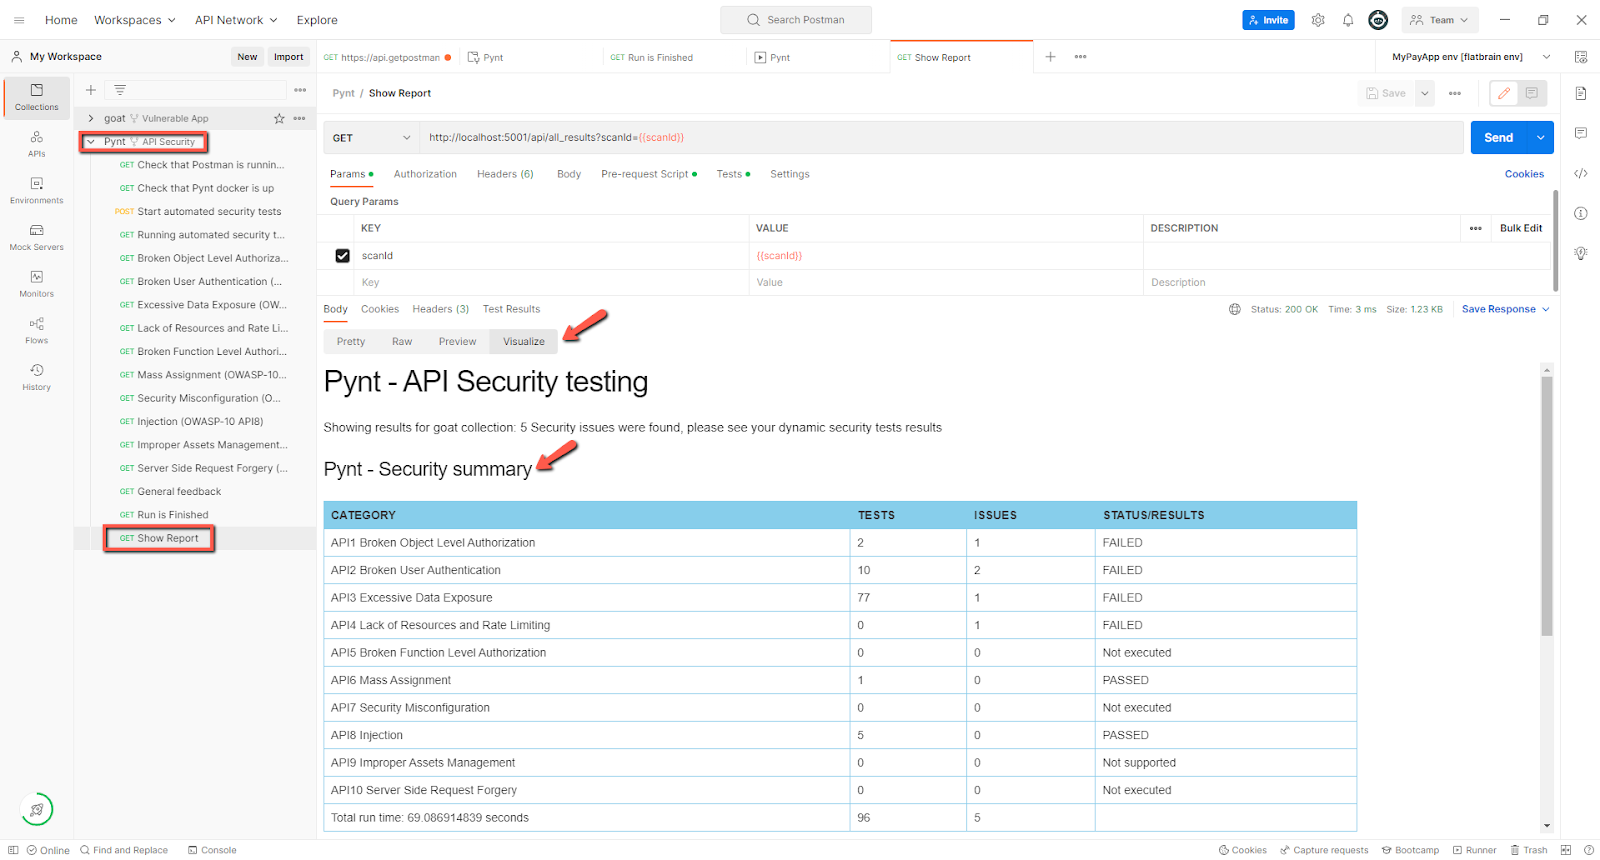This screenshot has width=1600, height=860.
Task: Open the Console in status bar
Action: click(212, 850)
